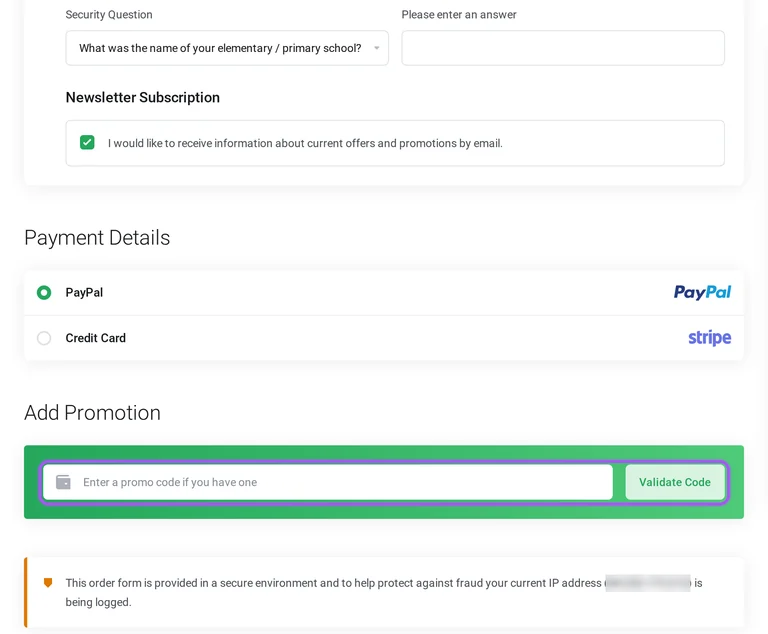
Task: Click the 'Please enter an answer' label
Action: coord(459,15)
